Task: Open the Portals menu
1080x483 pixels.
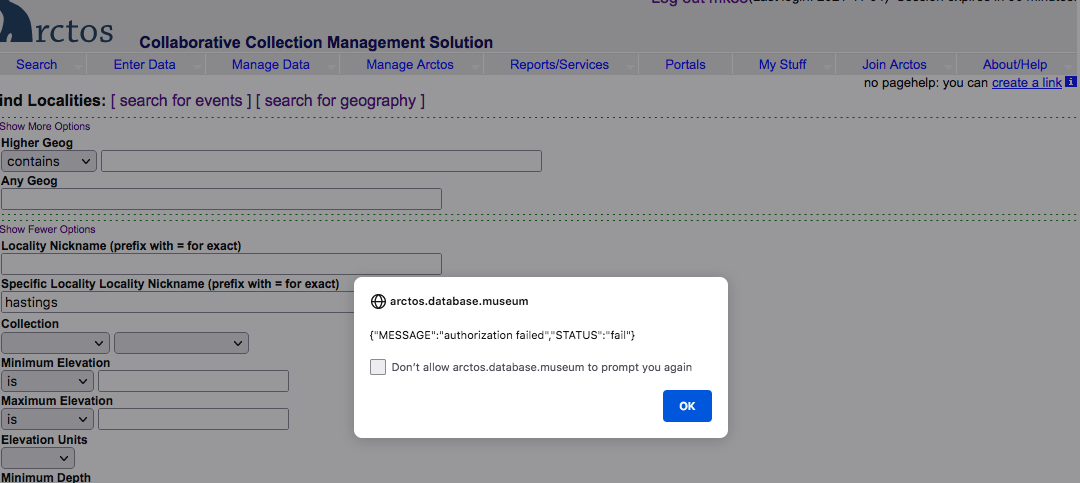Action: (x=685, y=65)
